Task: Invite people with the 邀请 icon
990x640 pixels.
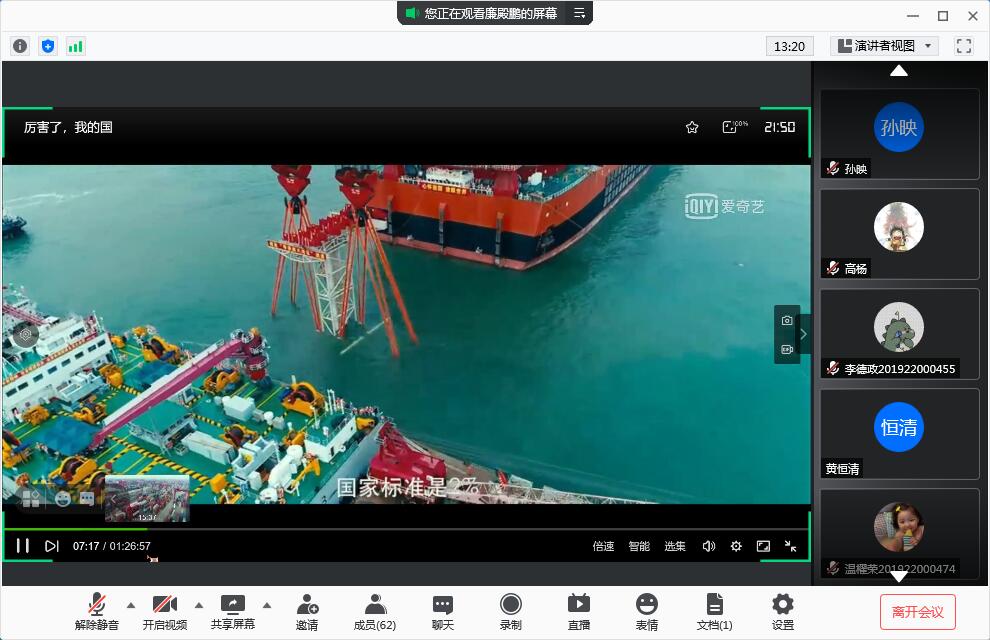Action: [307, 612]
